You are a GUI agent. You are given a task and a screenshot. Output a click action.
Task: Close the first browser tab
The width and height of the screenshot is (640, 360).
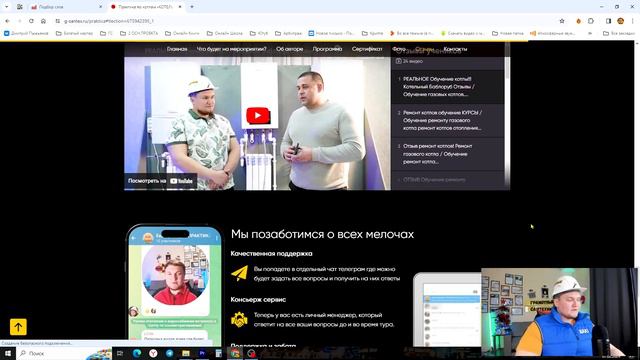101,7
